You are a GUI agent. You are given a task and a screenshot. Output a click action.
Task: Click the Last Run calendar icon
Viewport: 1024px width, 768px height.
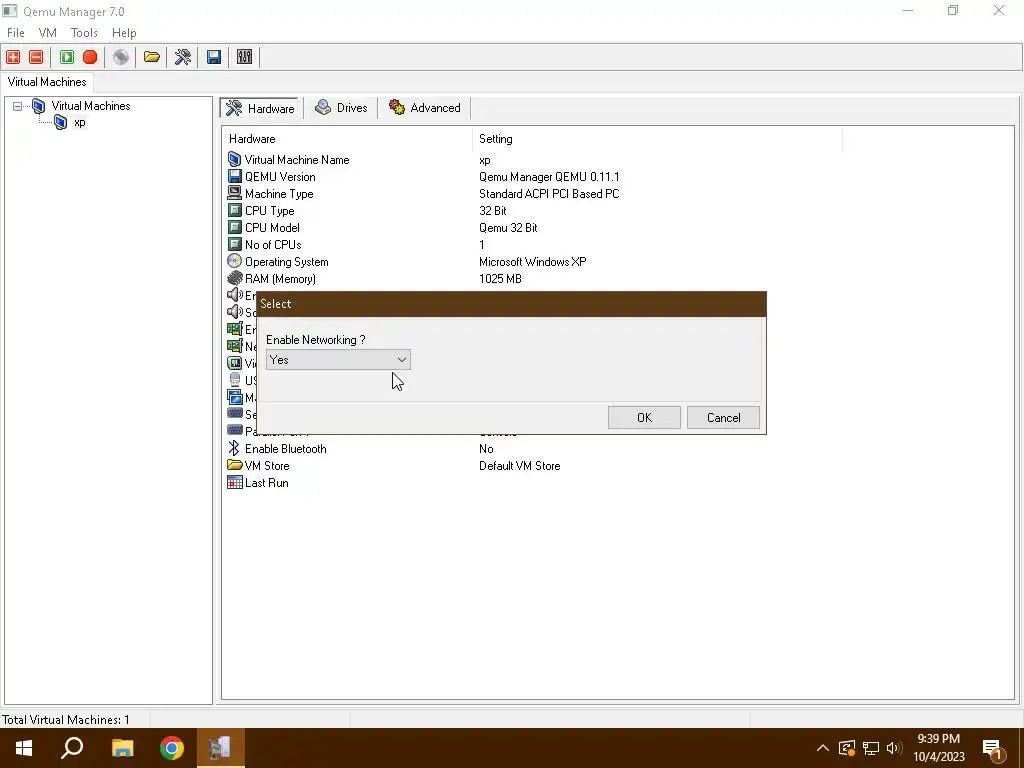(234, 482)
